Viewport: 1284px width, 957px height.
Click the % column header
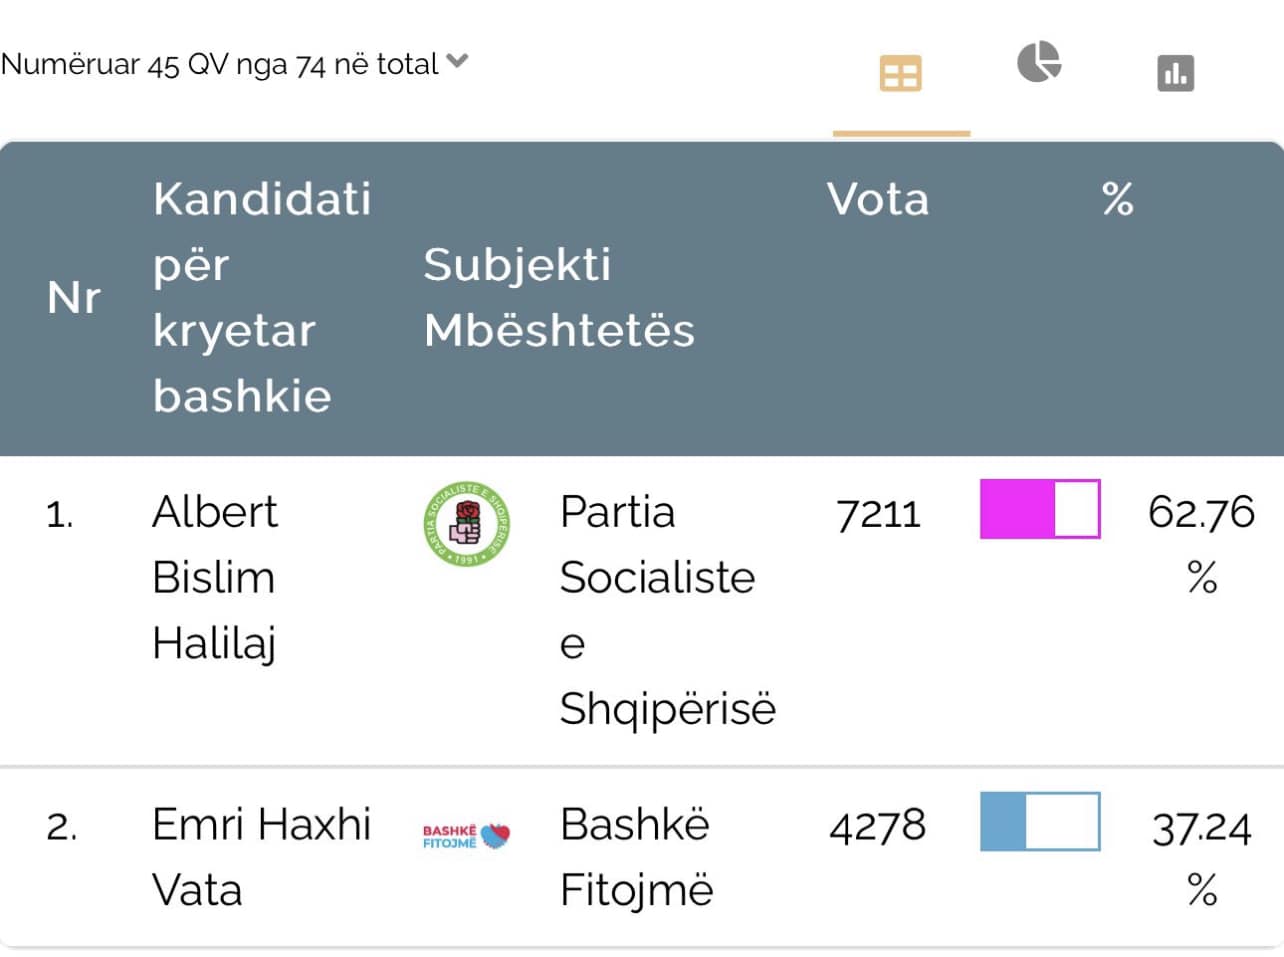click(1117, 199)
